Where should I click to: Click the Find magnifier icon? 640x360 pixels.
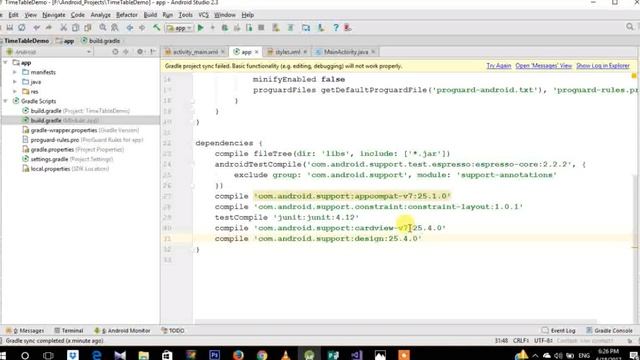pyautogui.click(x=102, y=28)
